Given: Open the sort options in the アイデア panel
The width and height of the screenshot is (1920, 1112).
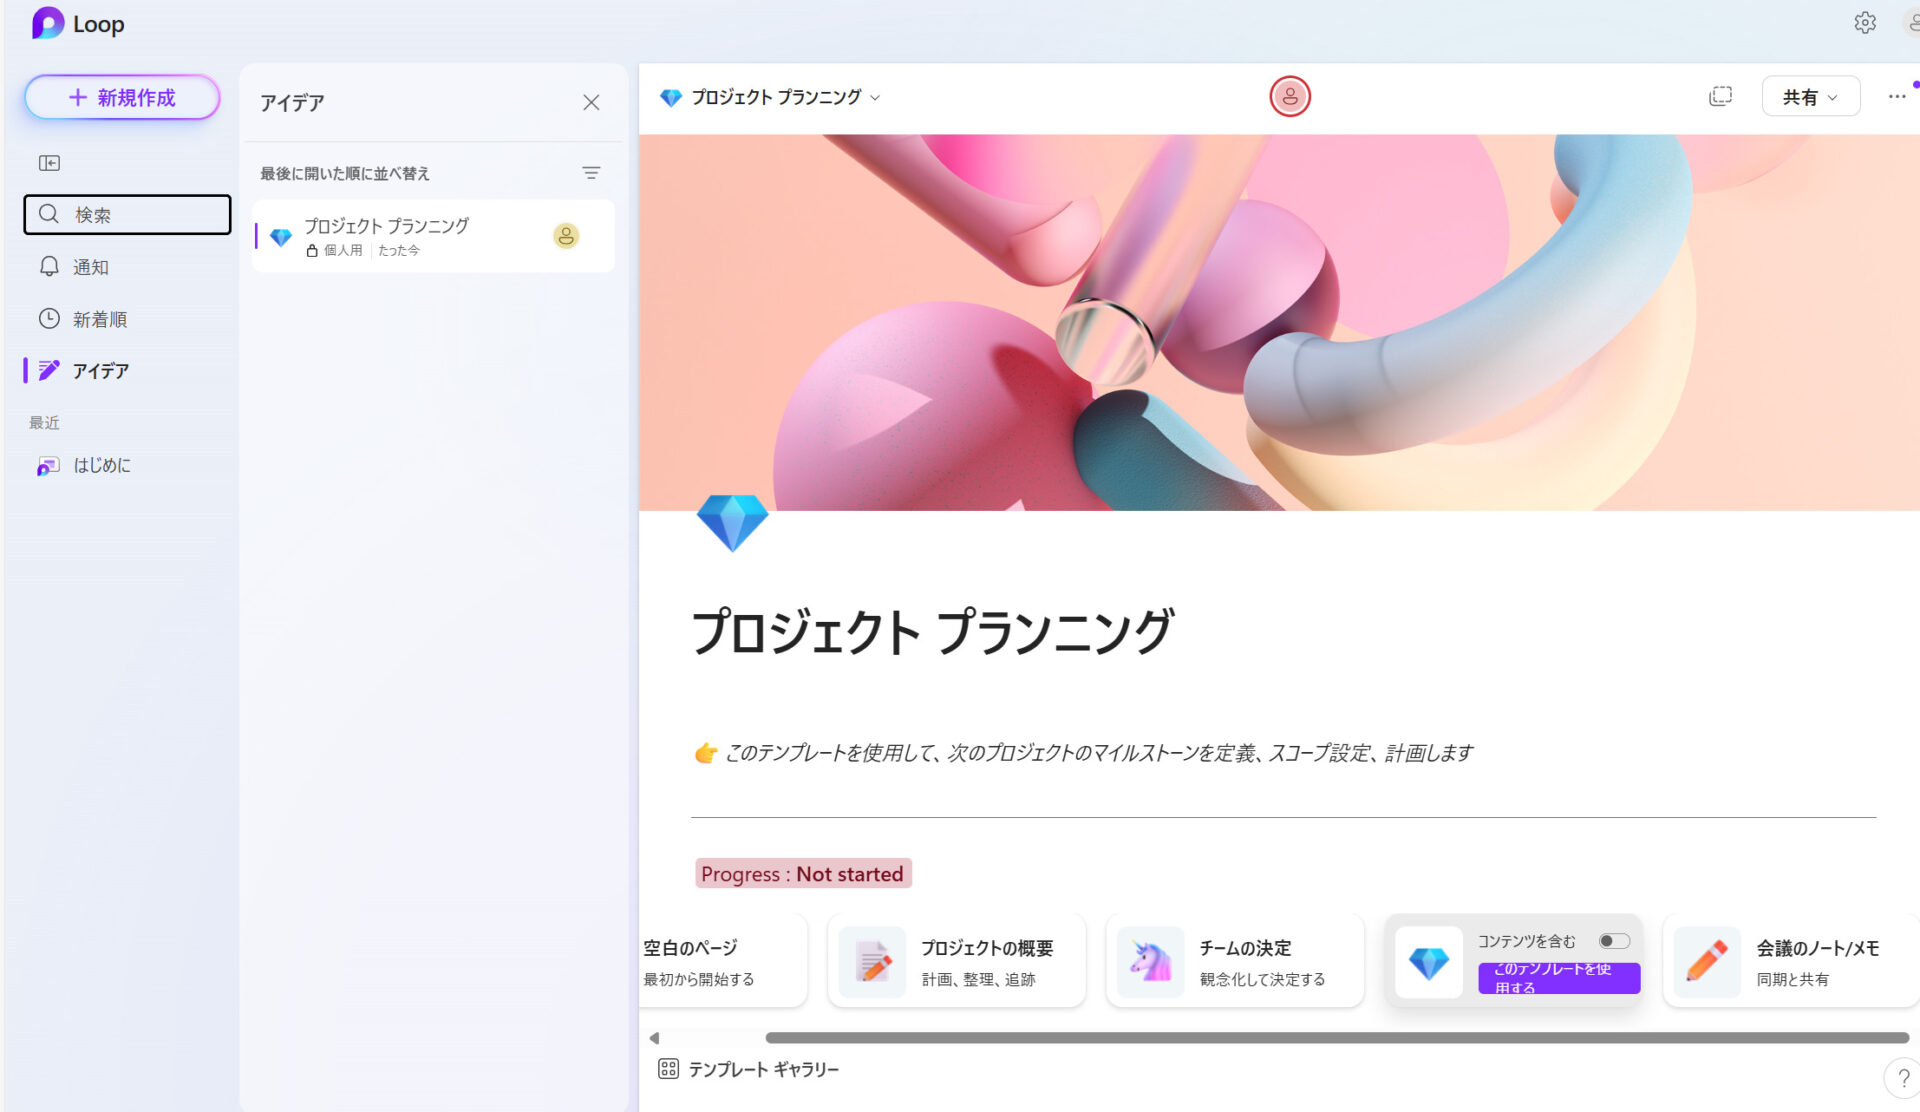Looking at the screenshot, I should 591,172.
